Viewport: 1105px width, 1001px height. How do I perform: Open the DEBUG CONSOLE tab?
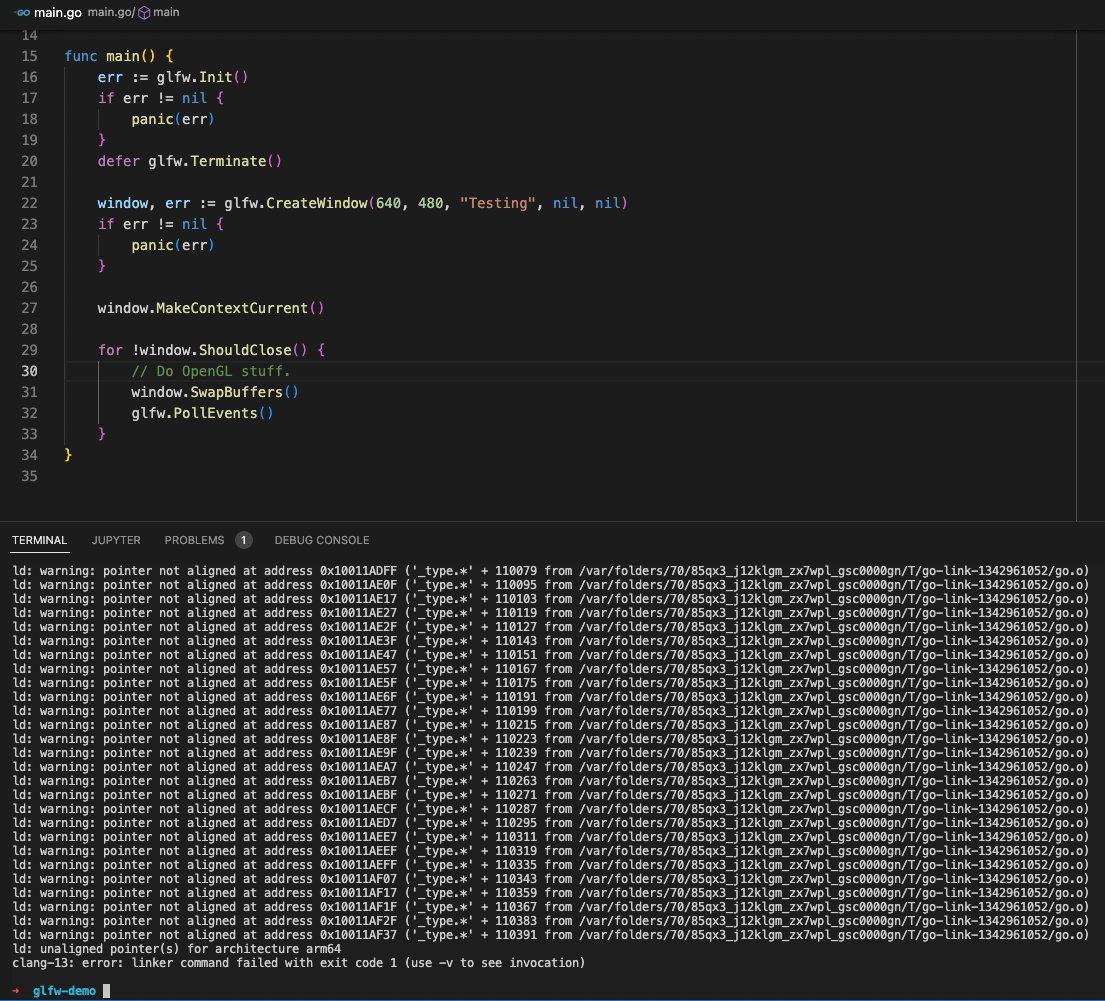(x=322, y=540)
